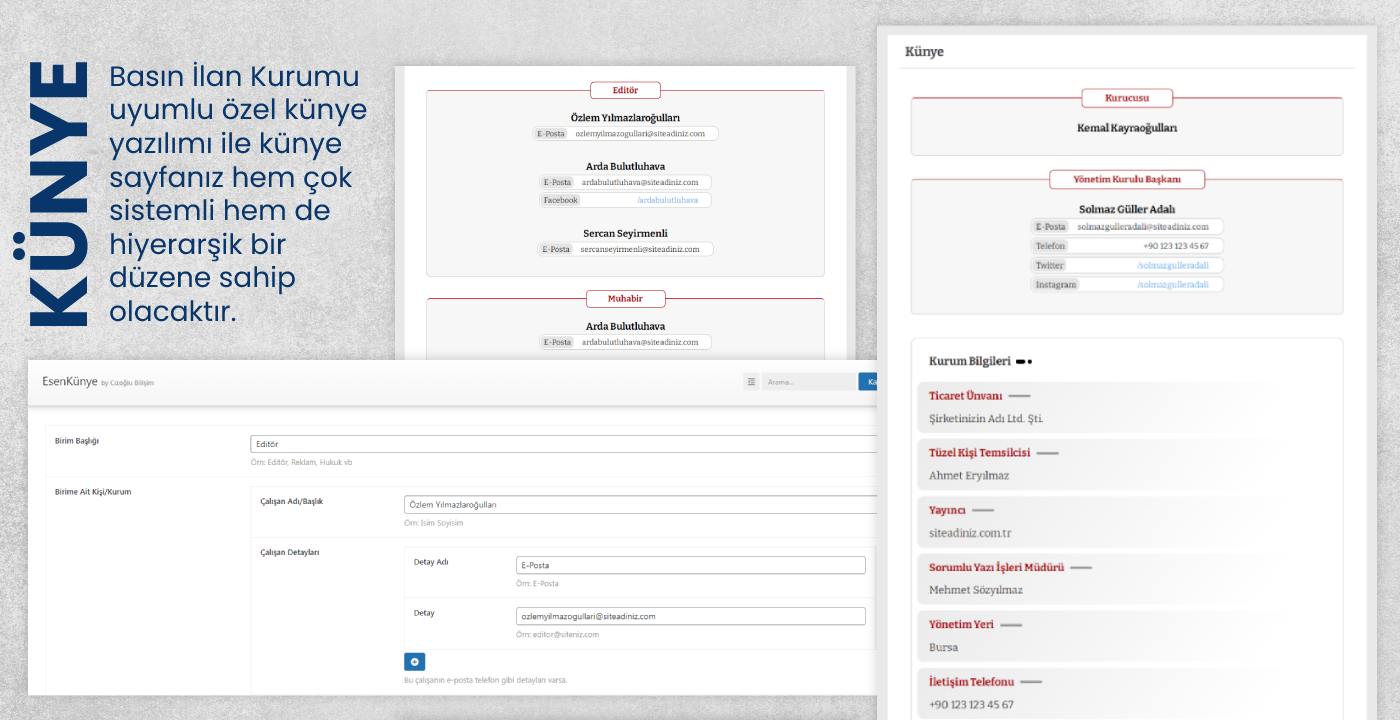
Task: Open the EsenKünye logo title
Action: [x=70, y=381]
